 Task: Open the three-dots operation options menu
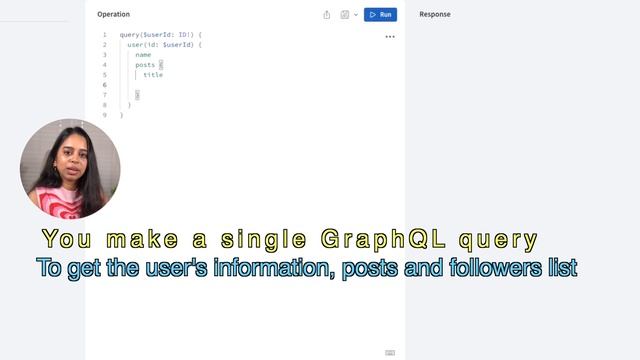(x=390, y=37)
